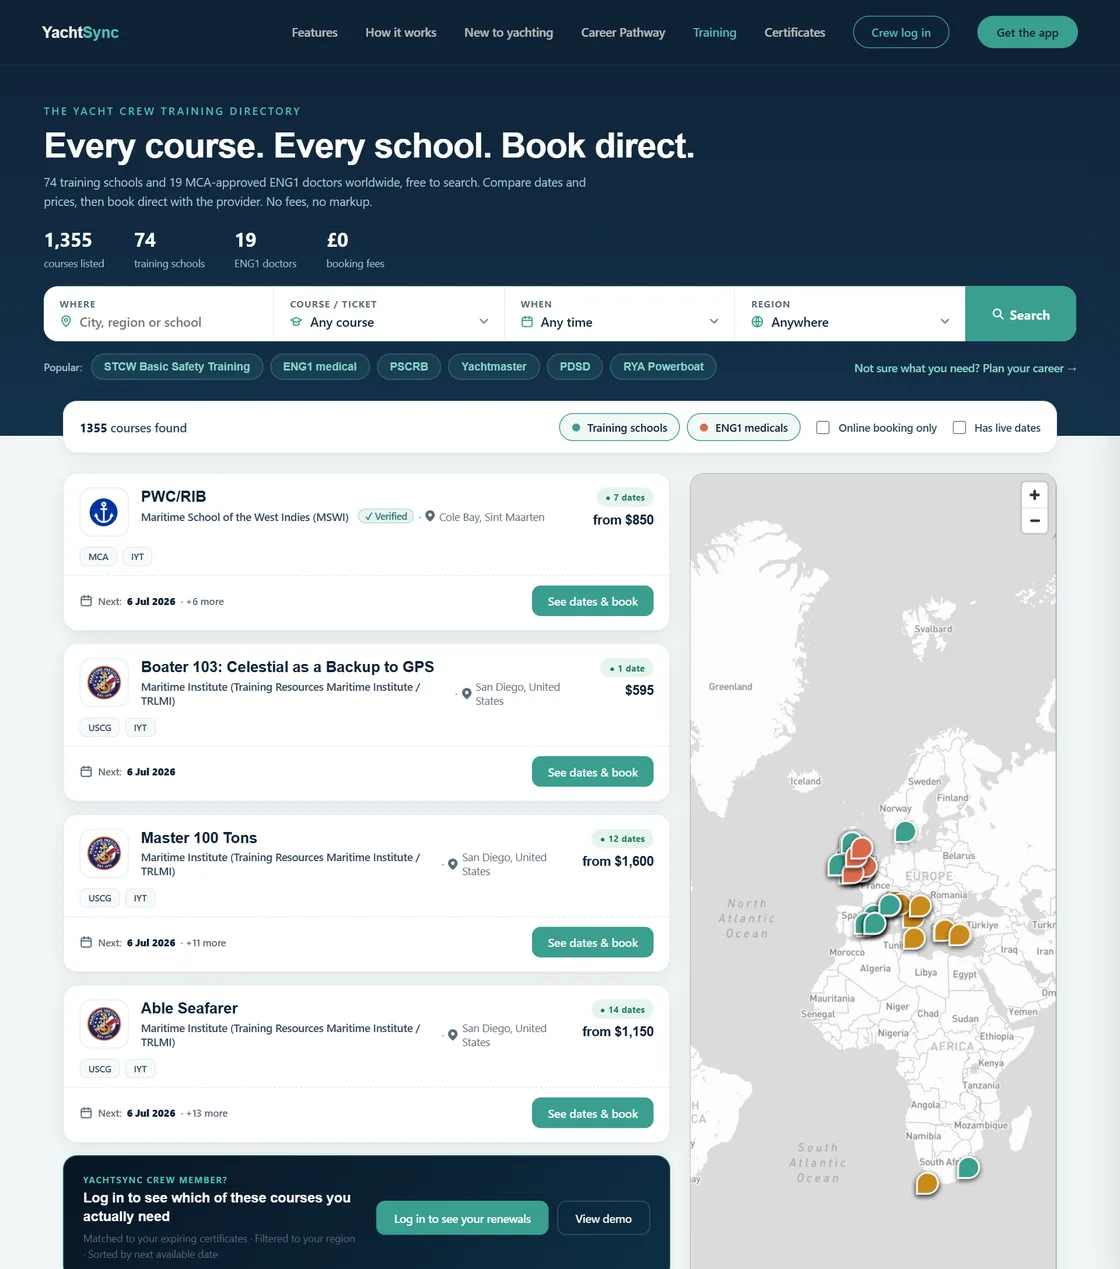Toggle Online booking only checkbox
The height and width of the screenshot is (1269, 1120).
(823, 427)
